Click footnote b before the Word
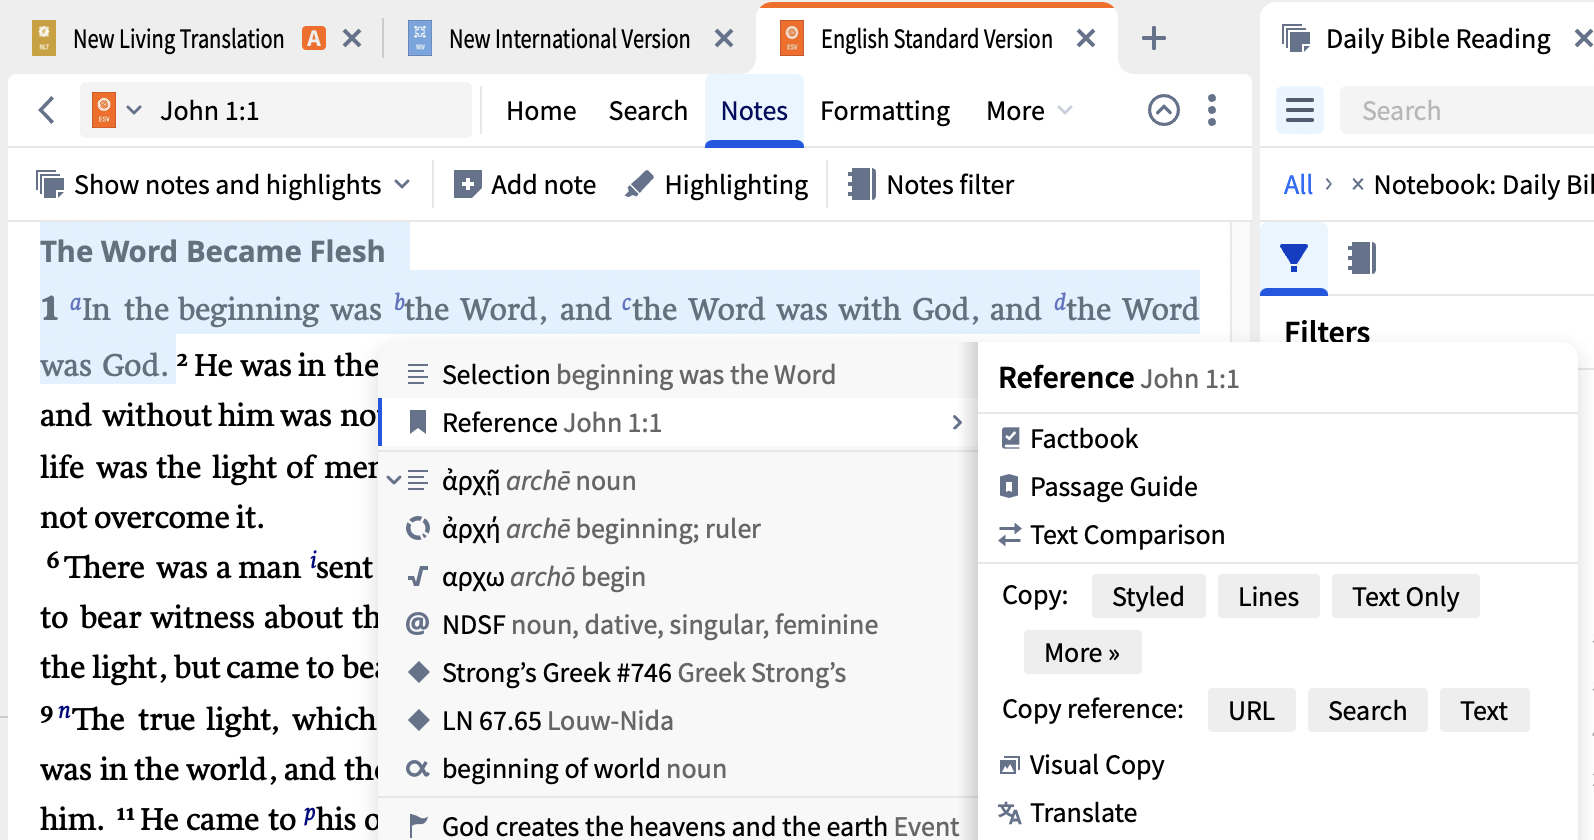 click(400, 301)
